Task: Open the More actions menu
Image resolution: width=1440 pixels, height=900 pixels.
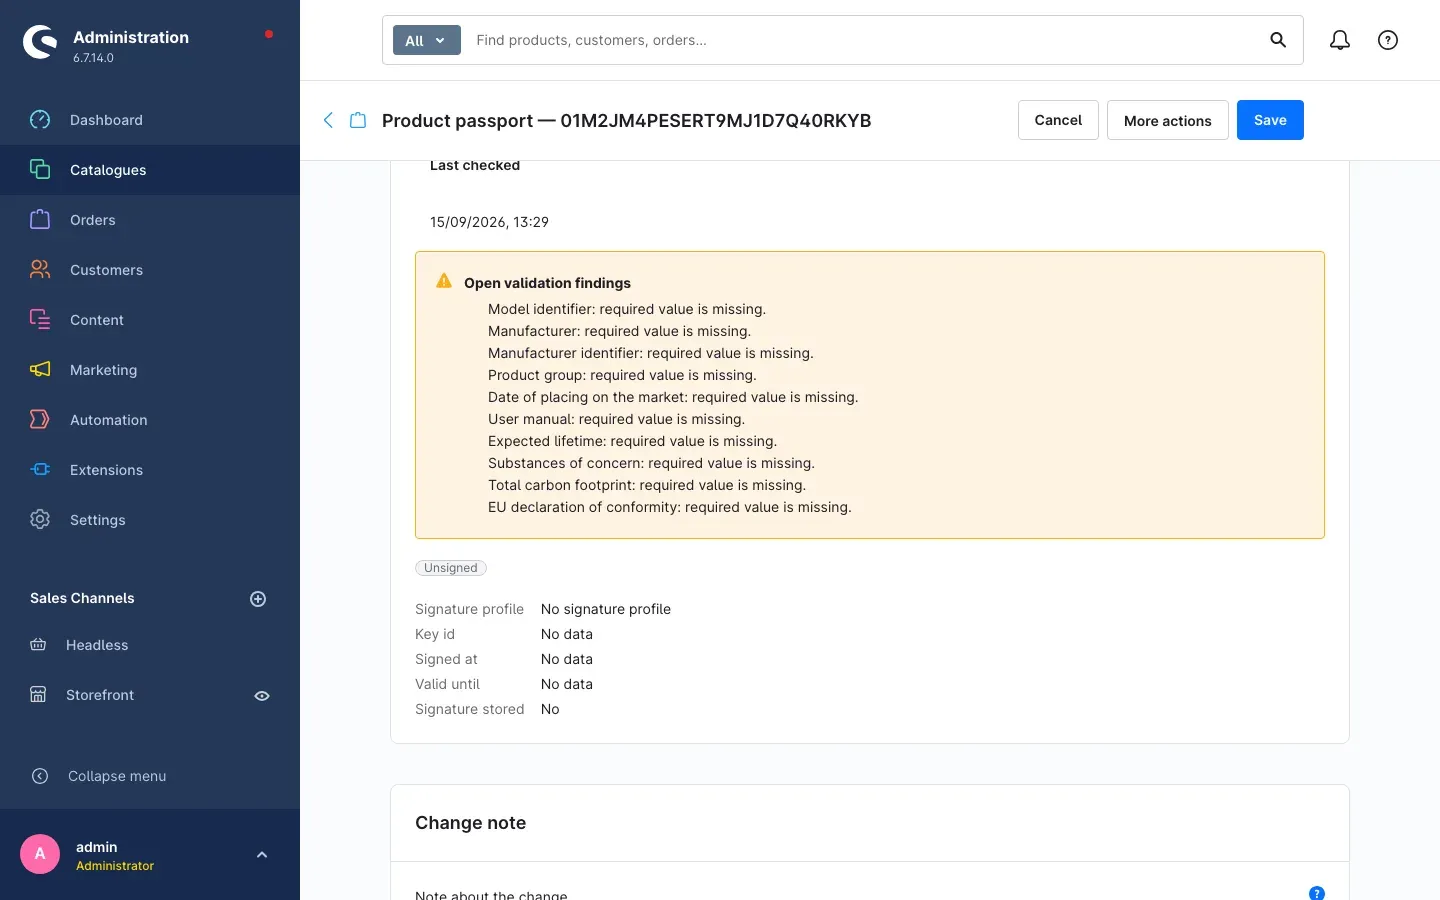Action: pyautogui.click(x=1168, y=120)
